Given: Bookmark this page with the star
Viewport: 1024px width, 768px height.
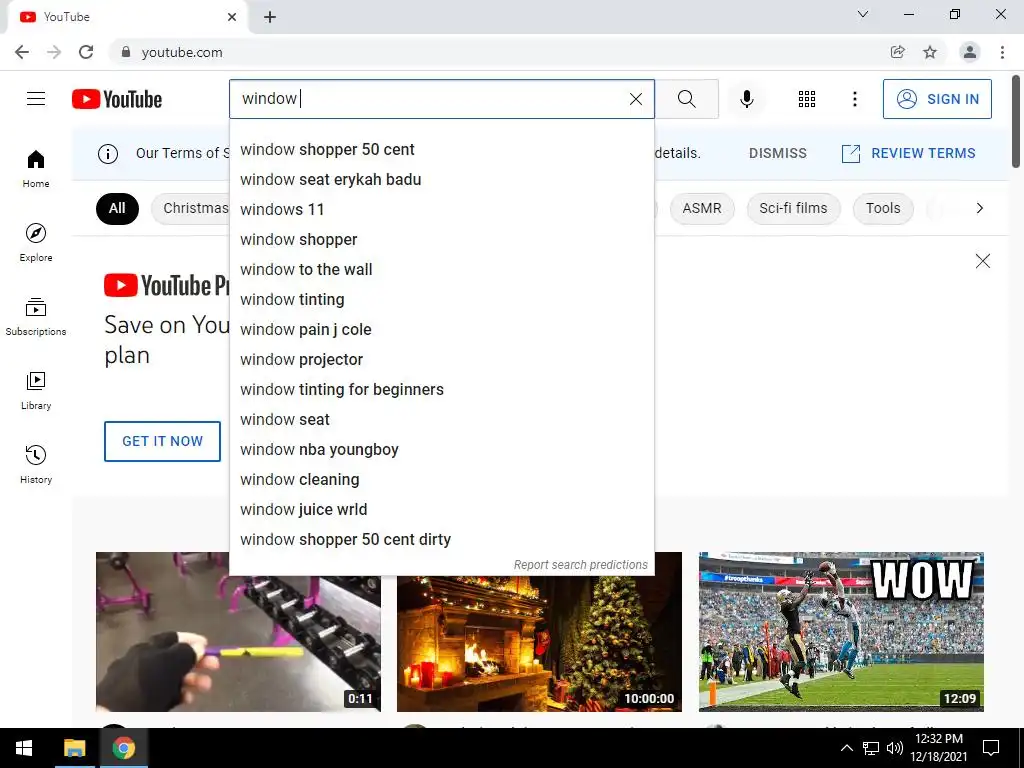Looking at the screenshot, I should pyautogui.click(x=930, y=52).
